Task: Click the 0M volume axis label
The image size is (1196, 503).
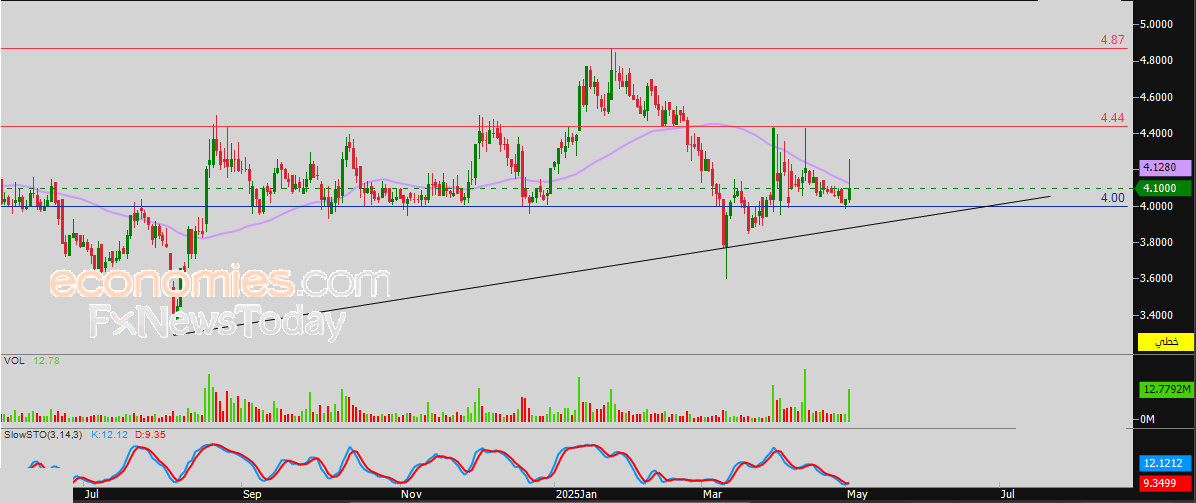Action: pos(1148,419)
